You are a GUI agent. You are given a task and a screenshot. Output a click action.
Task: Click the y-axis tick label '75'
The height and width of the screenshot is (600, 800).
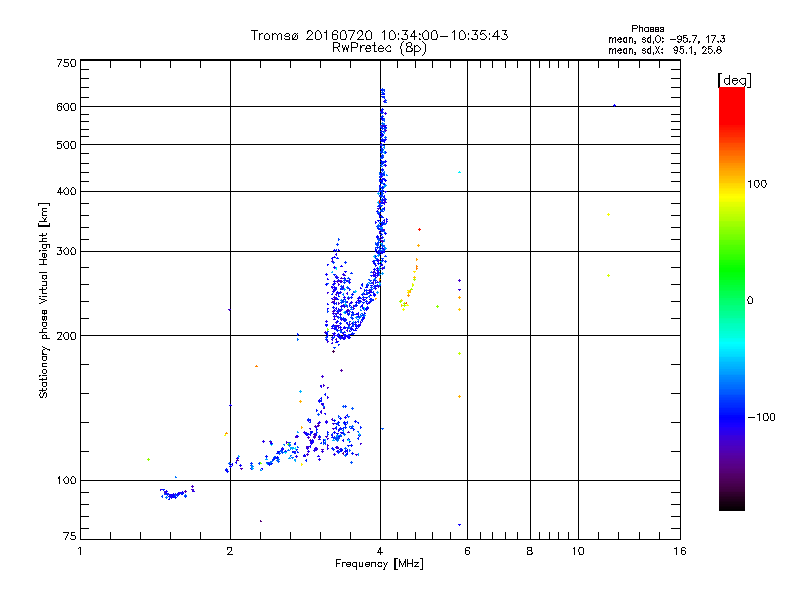tap(70, 536)
